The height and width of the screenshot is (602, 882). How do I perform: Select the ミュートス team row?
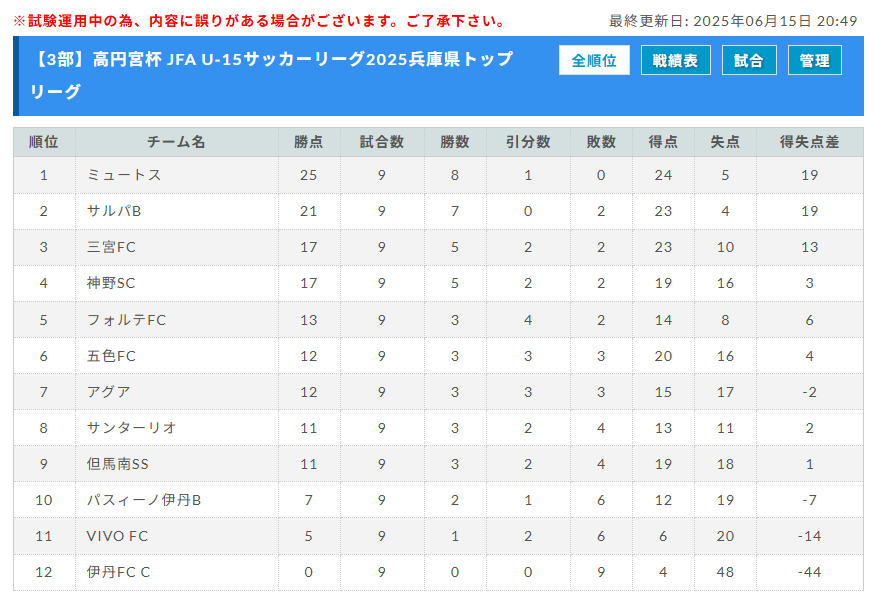(438, 175)
